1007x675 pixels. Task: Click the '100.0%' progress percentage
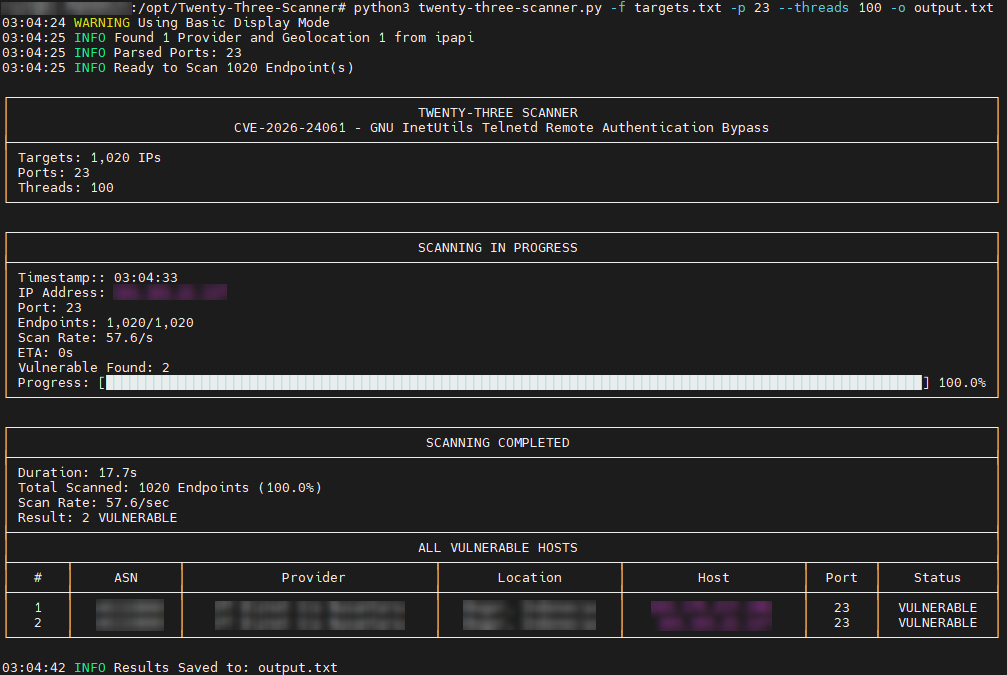[x=962, y=383]
